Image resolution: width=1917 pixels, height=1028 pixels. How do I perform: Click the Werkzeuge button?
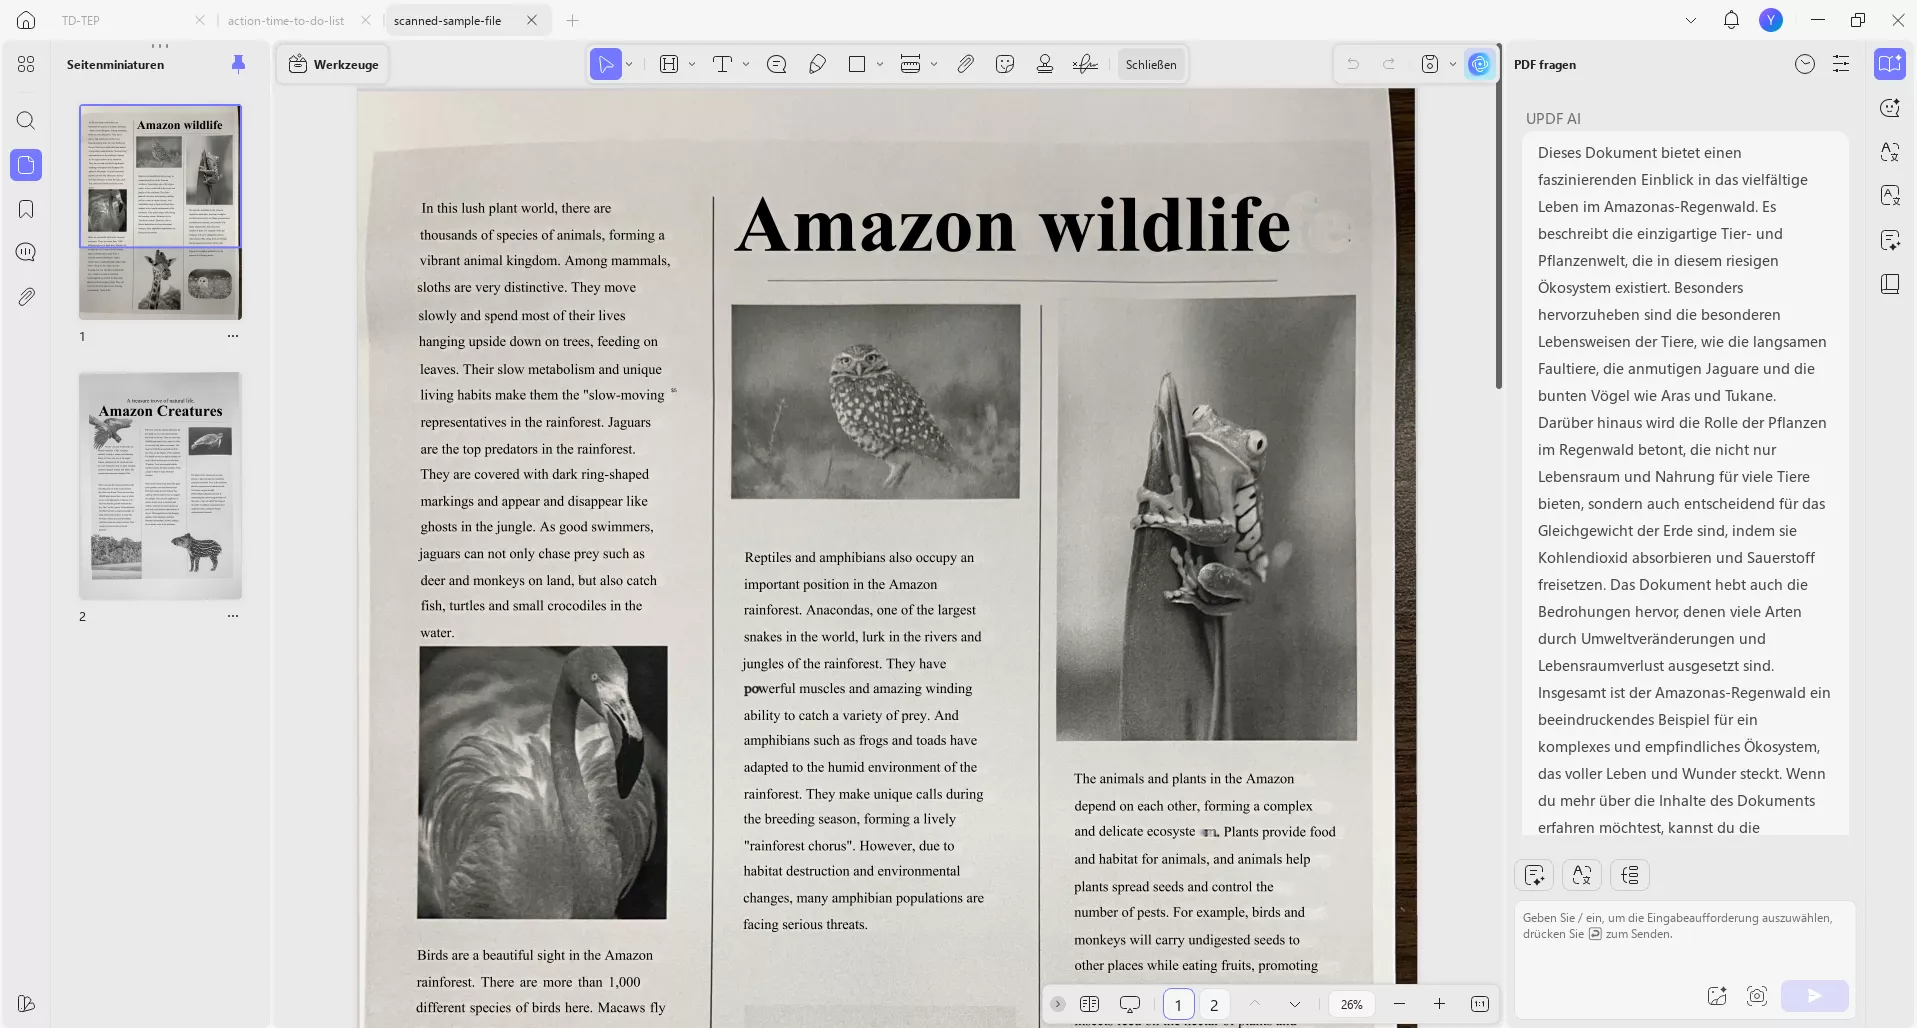pos(333,65)
